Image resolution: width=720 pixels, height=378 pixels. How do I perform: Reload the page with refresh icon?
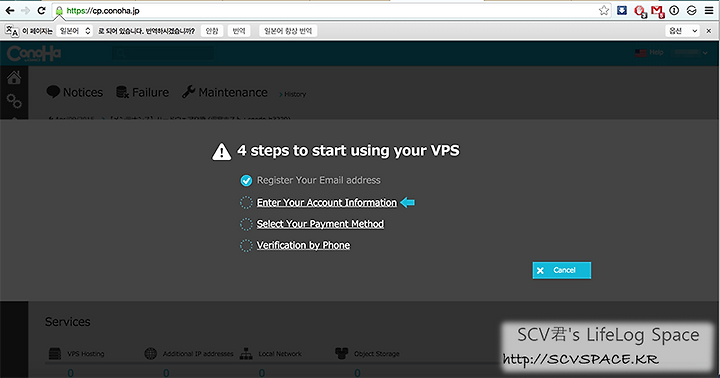point(41,11)
